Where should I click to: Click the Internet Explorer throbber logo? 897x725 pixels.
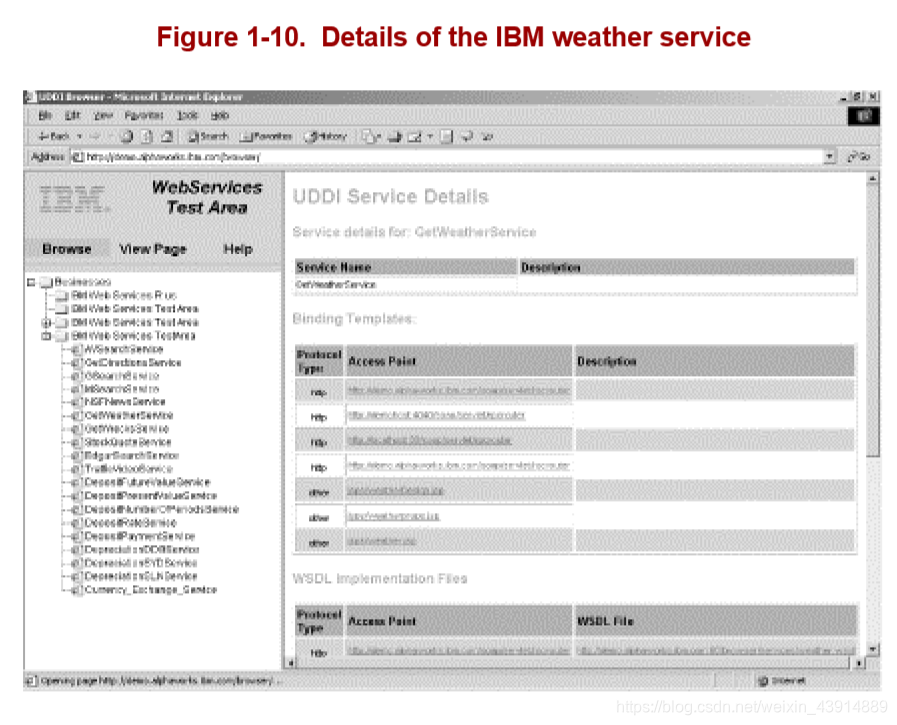[x=863, y=116]
